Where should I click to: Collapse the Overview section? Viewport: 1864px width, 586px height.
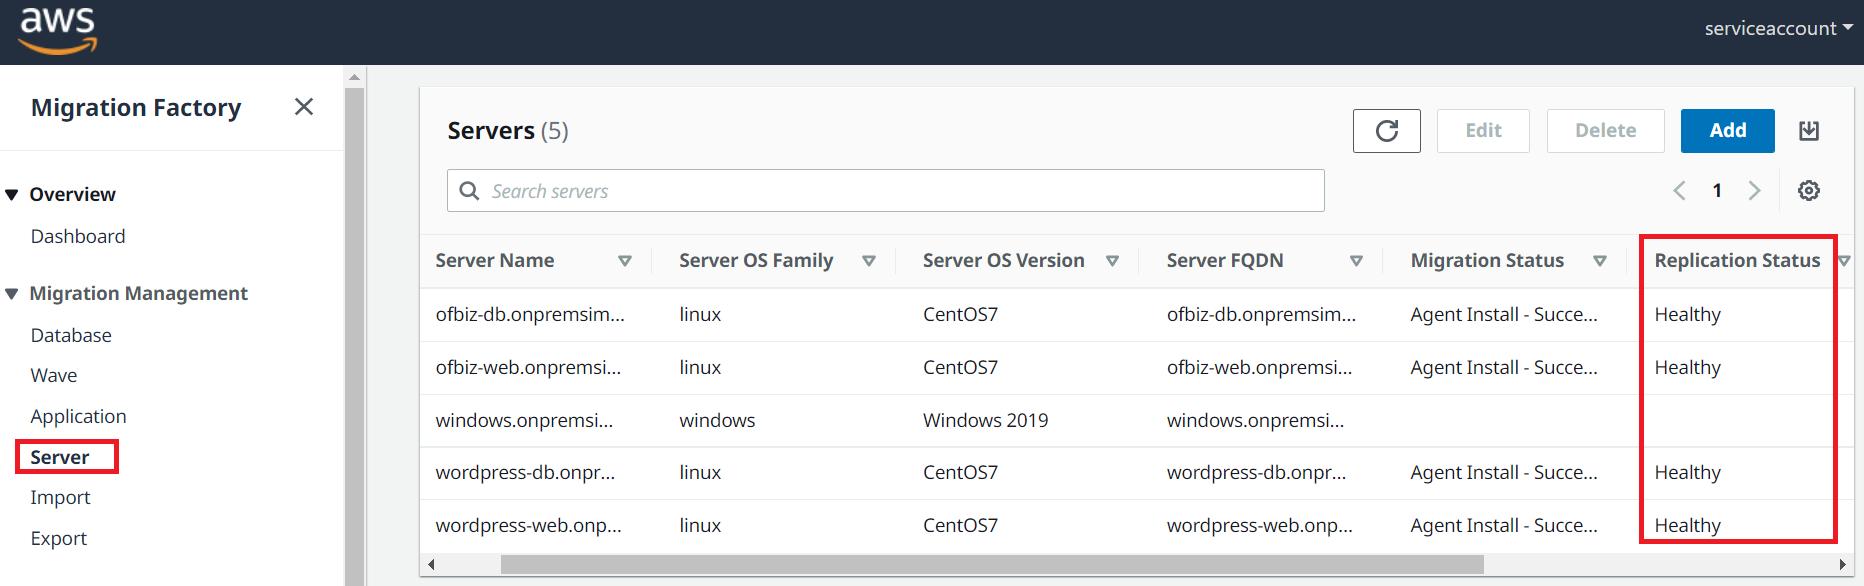12,195
